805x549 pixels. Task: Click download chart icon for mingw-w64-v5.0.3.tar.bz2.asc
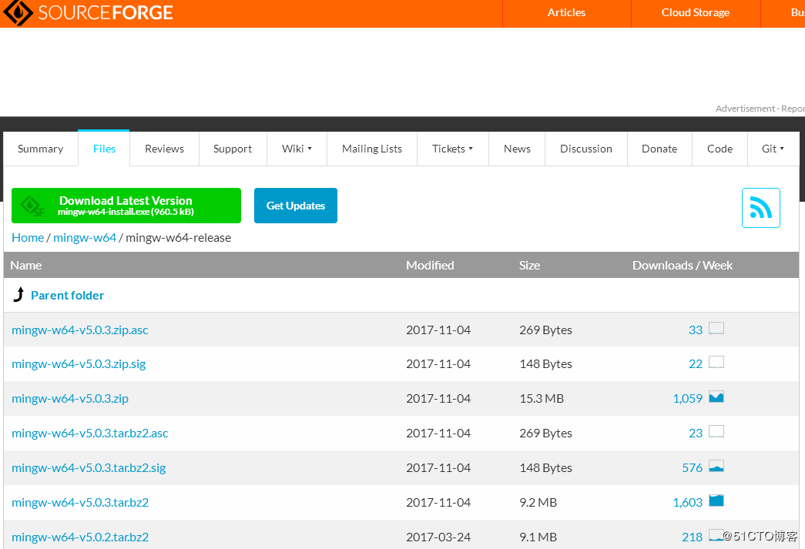[716, 431]
